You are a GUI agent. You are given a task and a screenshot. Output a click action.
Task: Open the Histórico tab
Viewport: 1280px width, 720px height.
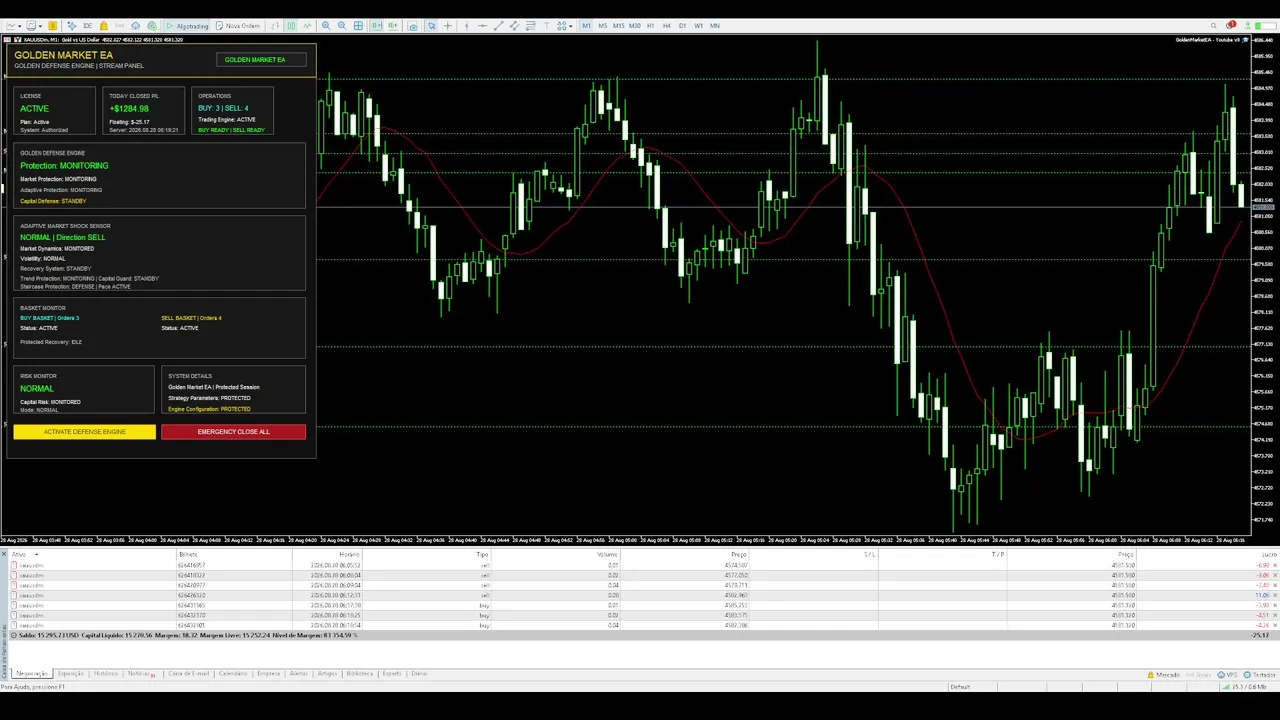(x=106, y=674)
